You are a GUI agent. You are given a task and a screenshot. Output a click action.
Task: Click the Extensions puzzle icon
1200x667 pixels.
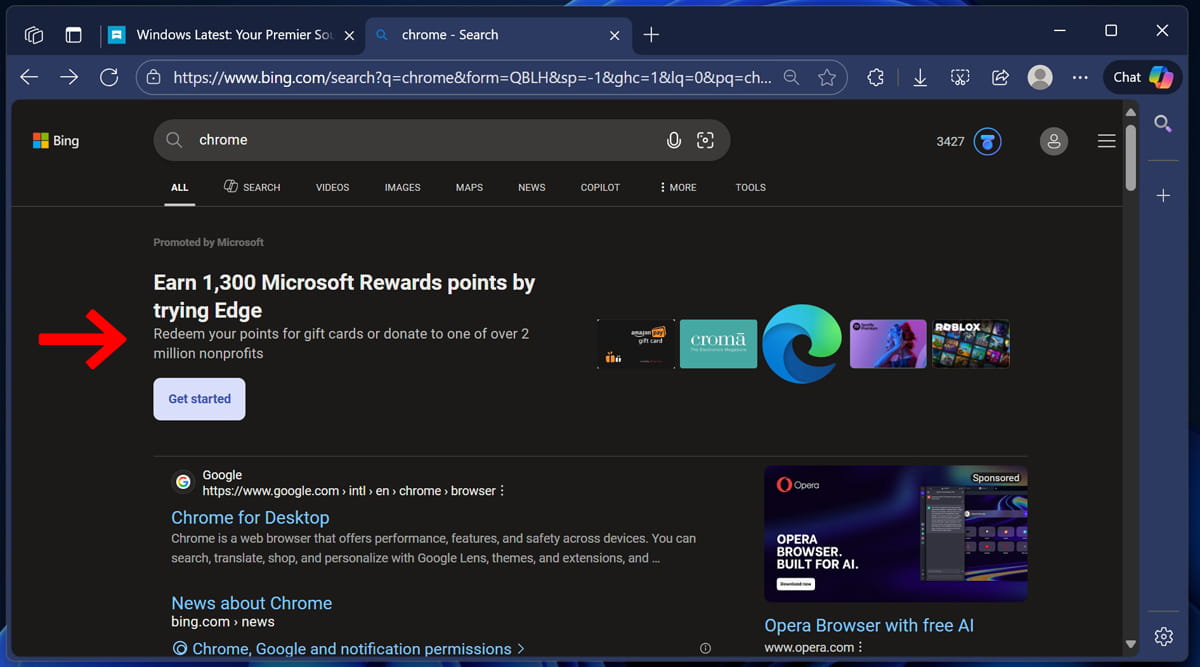875,77
